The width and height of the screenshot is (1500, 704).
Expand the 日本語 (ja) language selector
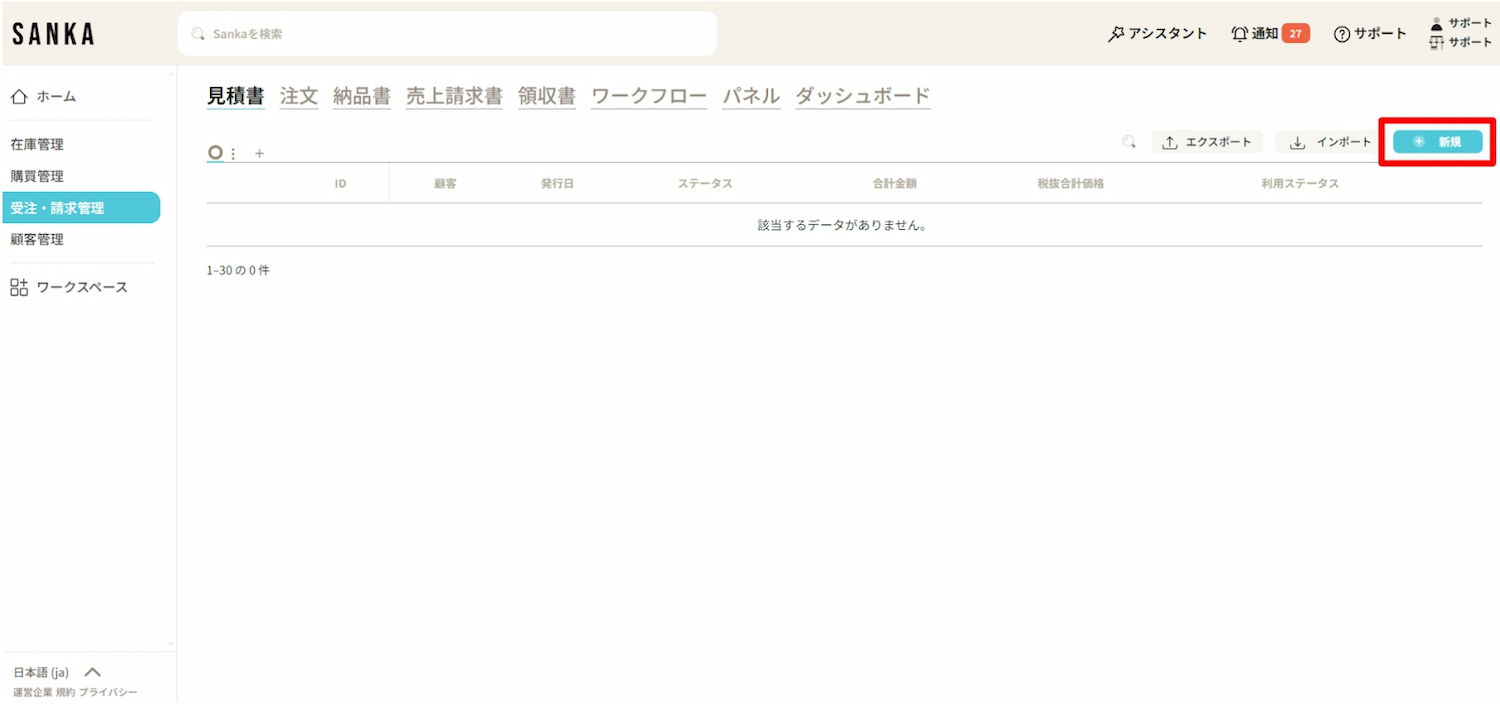coord(57,673)
